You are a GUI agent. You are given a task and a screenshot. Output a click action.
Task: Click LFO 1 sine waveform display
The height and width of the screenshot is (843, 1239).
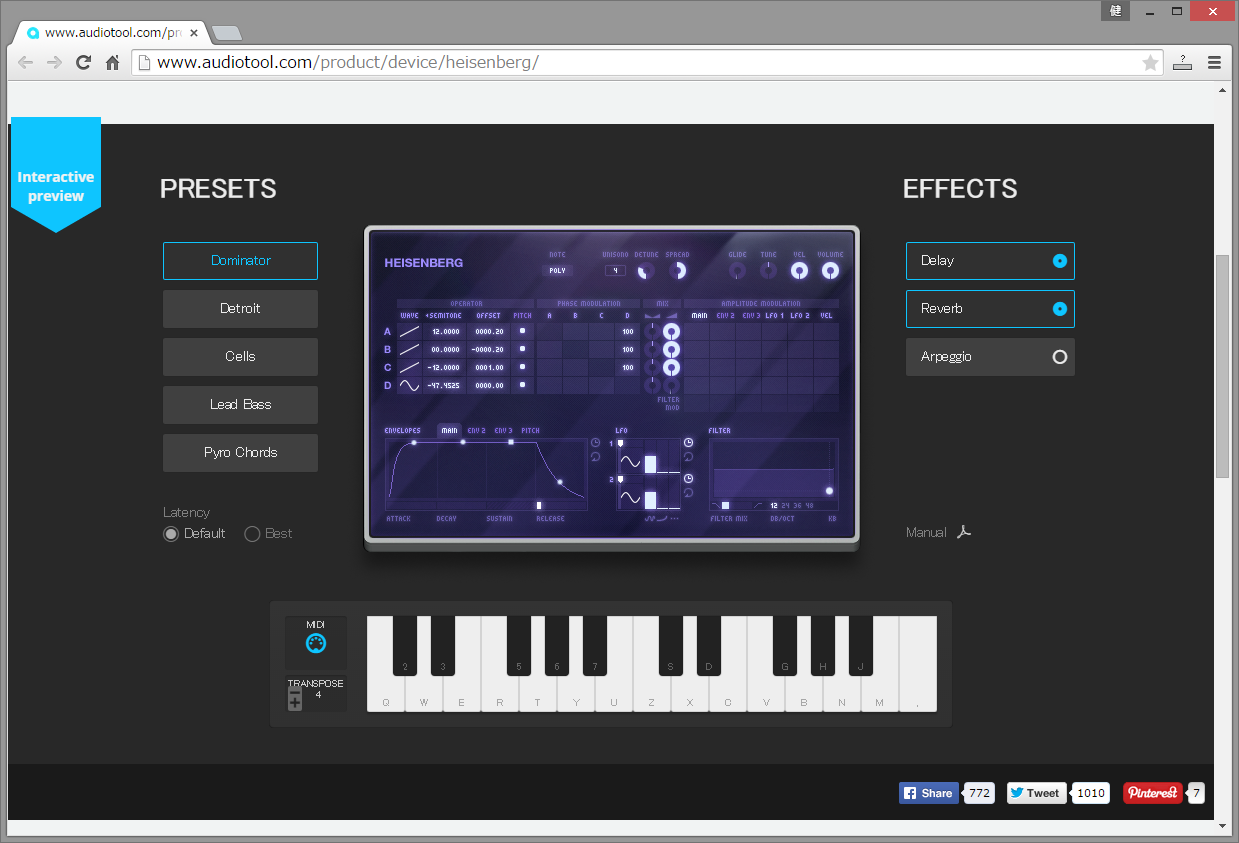pyautogui.click(x=630, y=463)
